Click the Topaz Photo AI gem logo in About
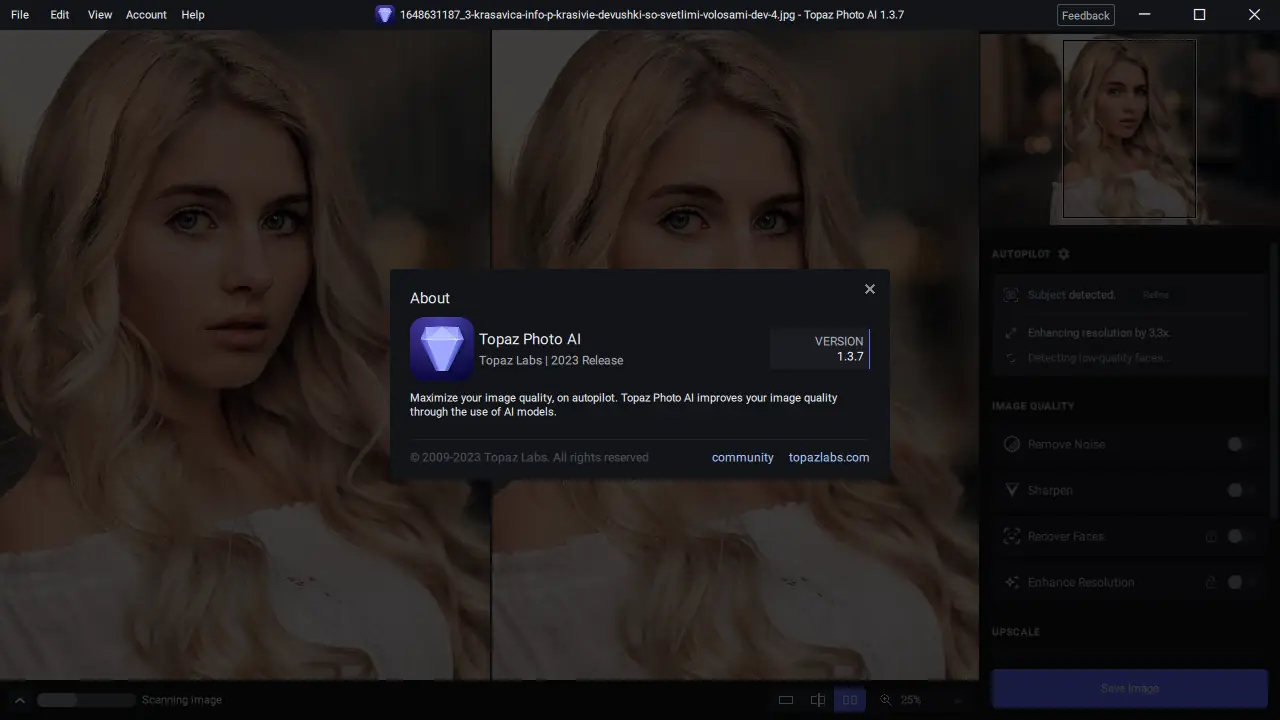Image resolution: width=1280 pixels, height=720 pixels. pos(442,349)
